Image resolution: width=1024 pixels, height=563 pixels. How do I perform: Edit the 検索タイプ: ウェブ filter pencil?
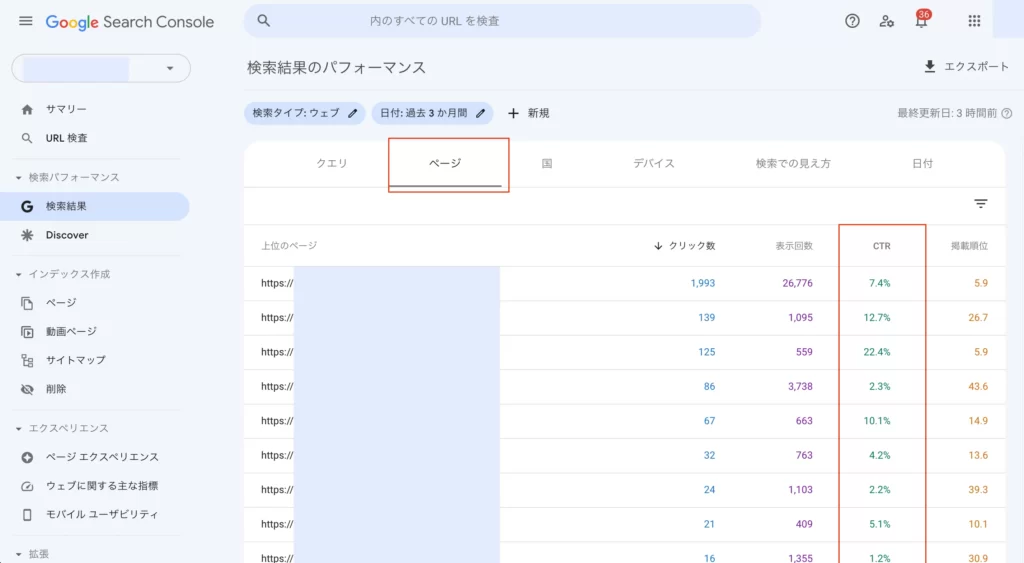pyautogui.click(x=353, y=113)
